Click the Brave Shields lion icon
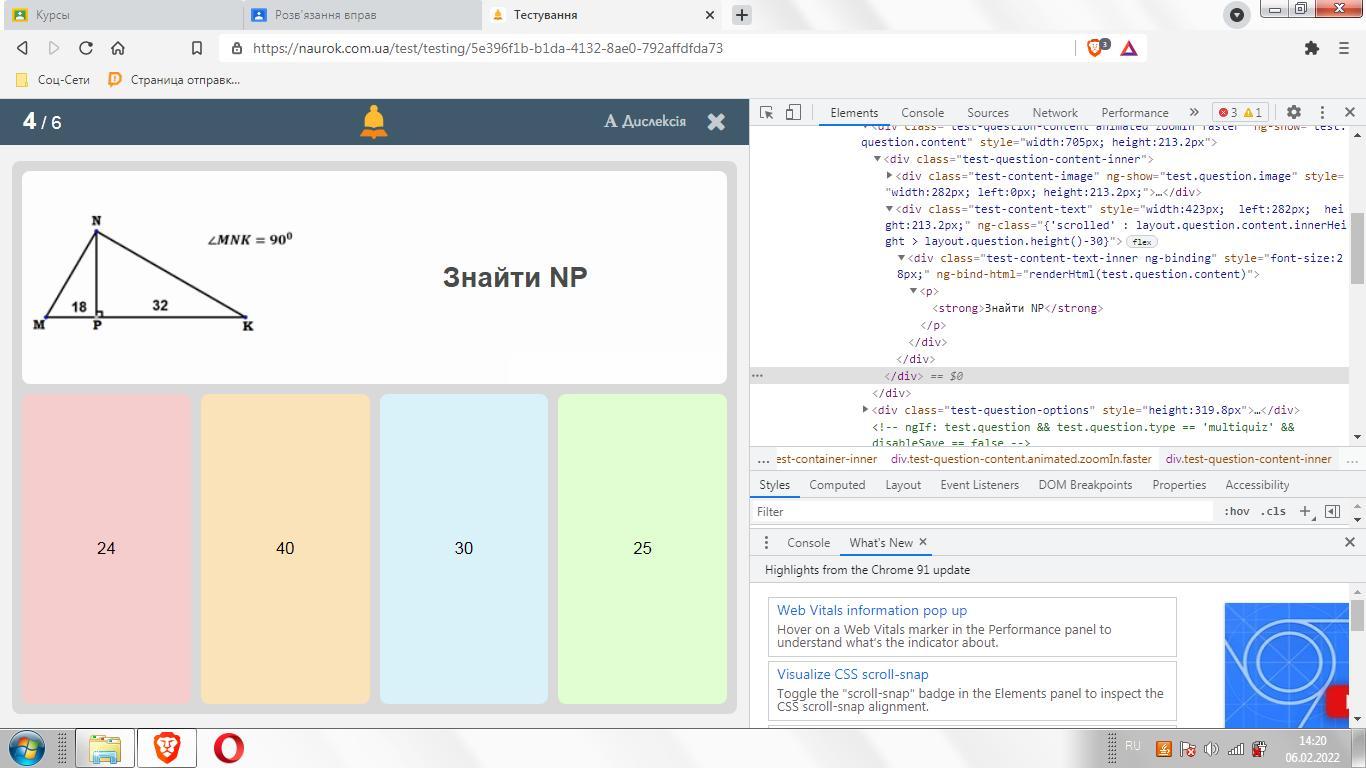 1095,48
